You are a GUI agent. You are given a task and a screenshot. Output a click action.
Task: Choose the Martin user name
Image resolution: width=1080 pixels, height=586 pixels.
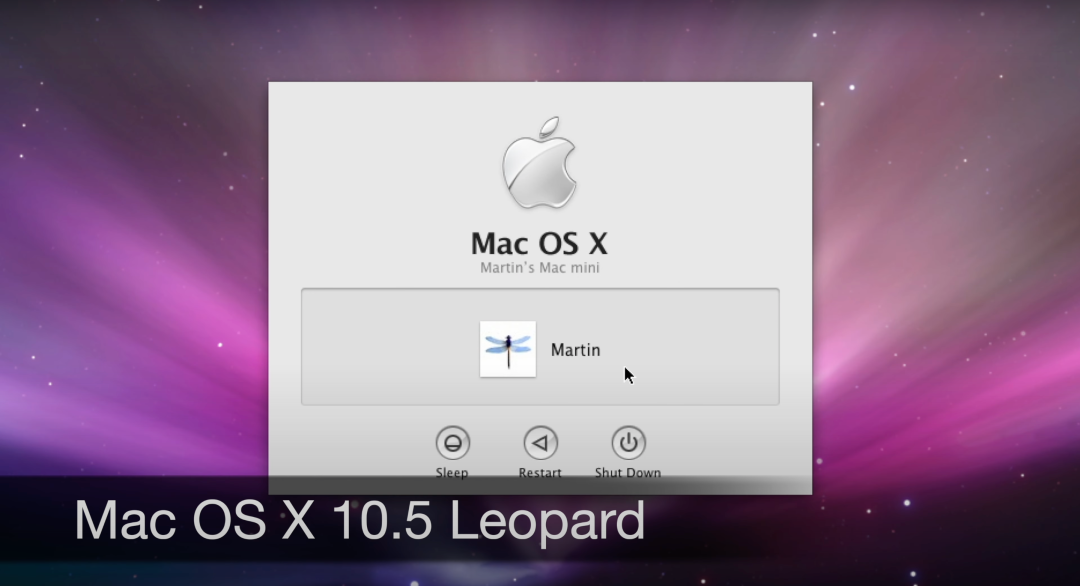(575, 350)
